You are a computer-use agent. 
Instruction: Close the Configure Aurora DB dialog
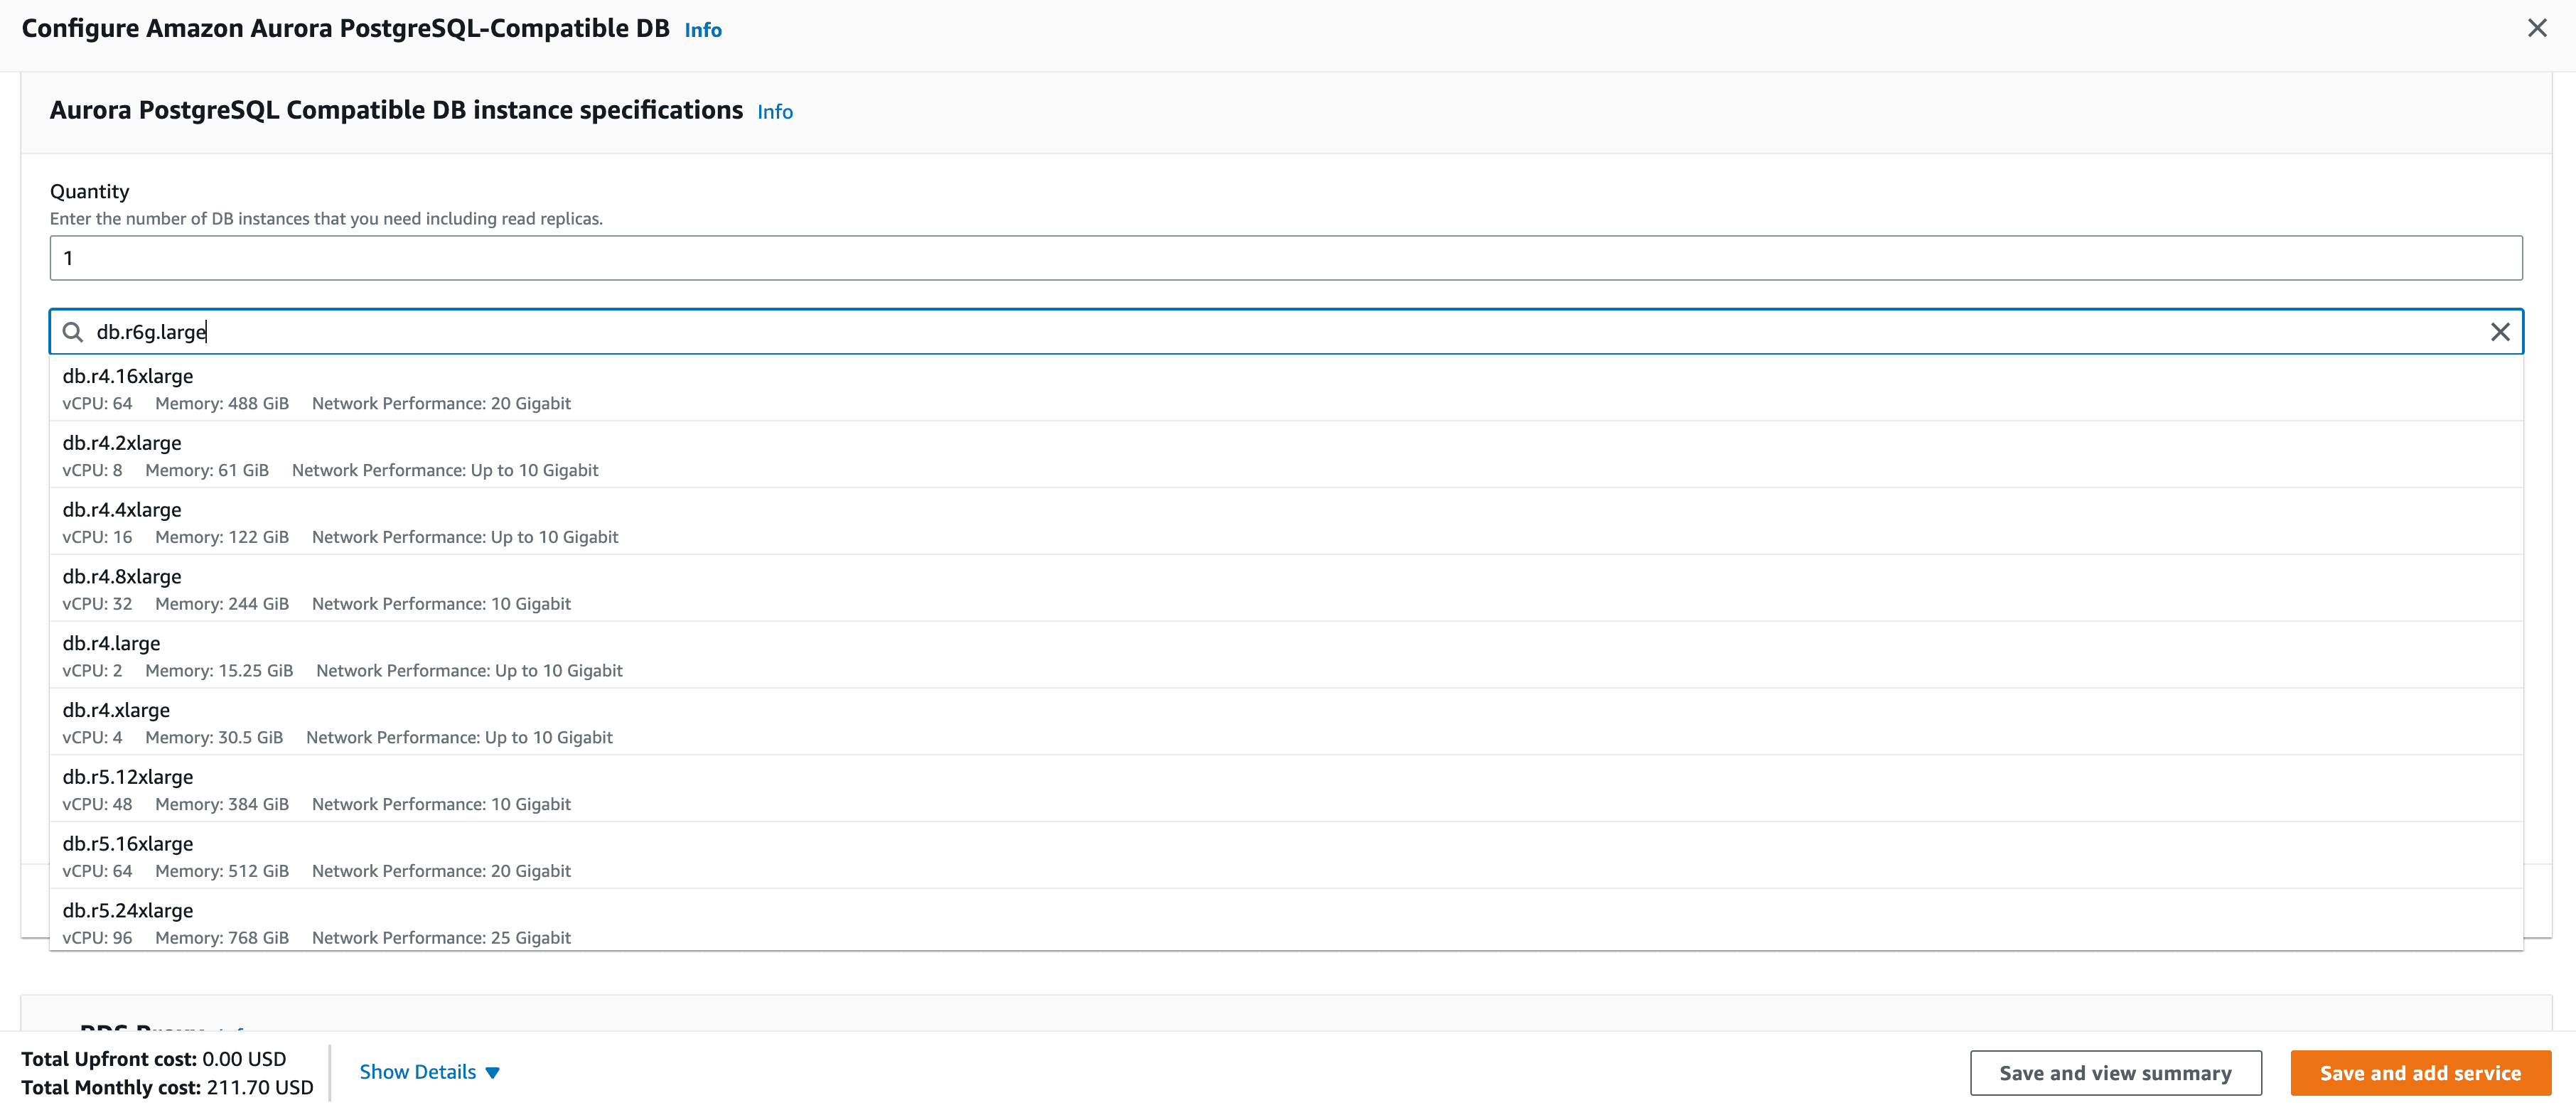[x=2537, y=27]
